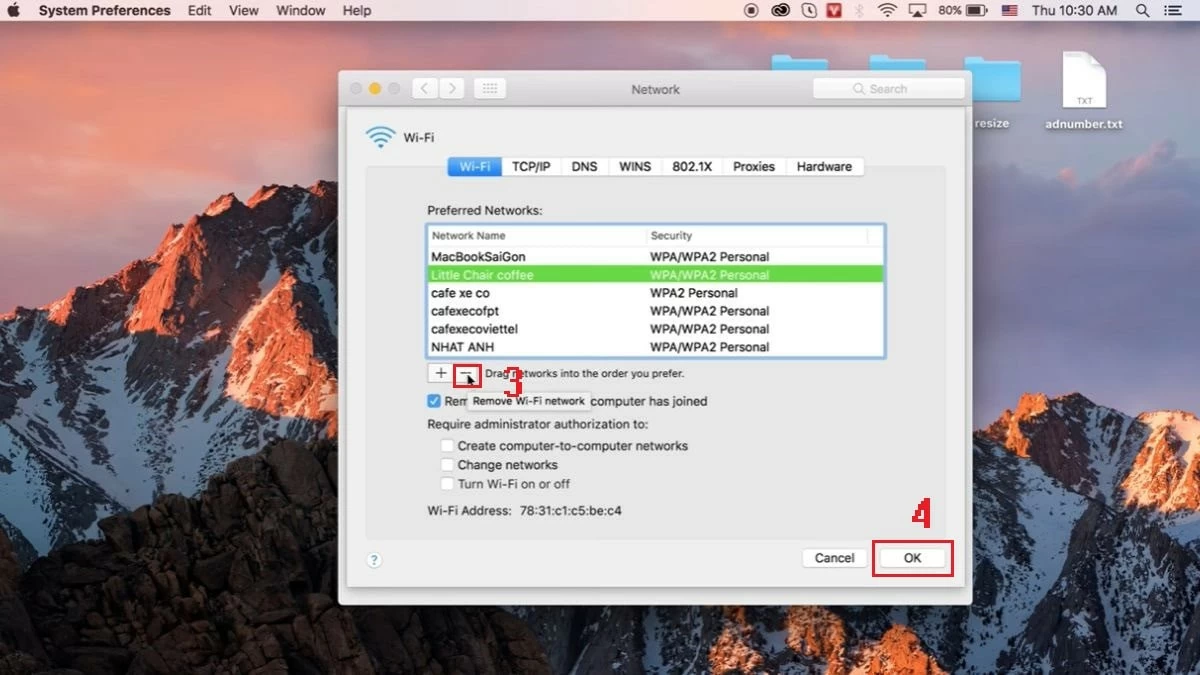Enable the Change networks checkbox
This screenshot has height=675, width=1200.
(x=448, y=465)
